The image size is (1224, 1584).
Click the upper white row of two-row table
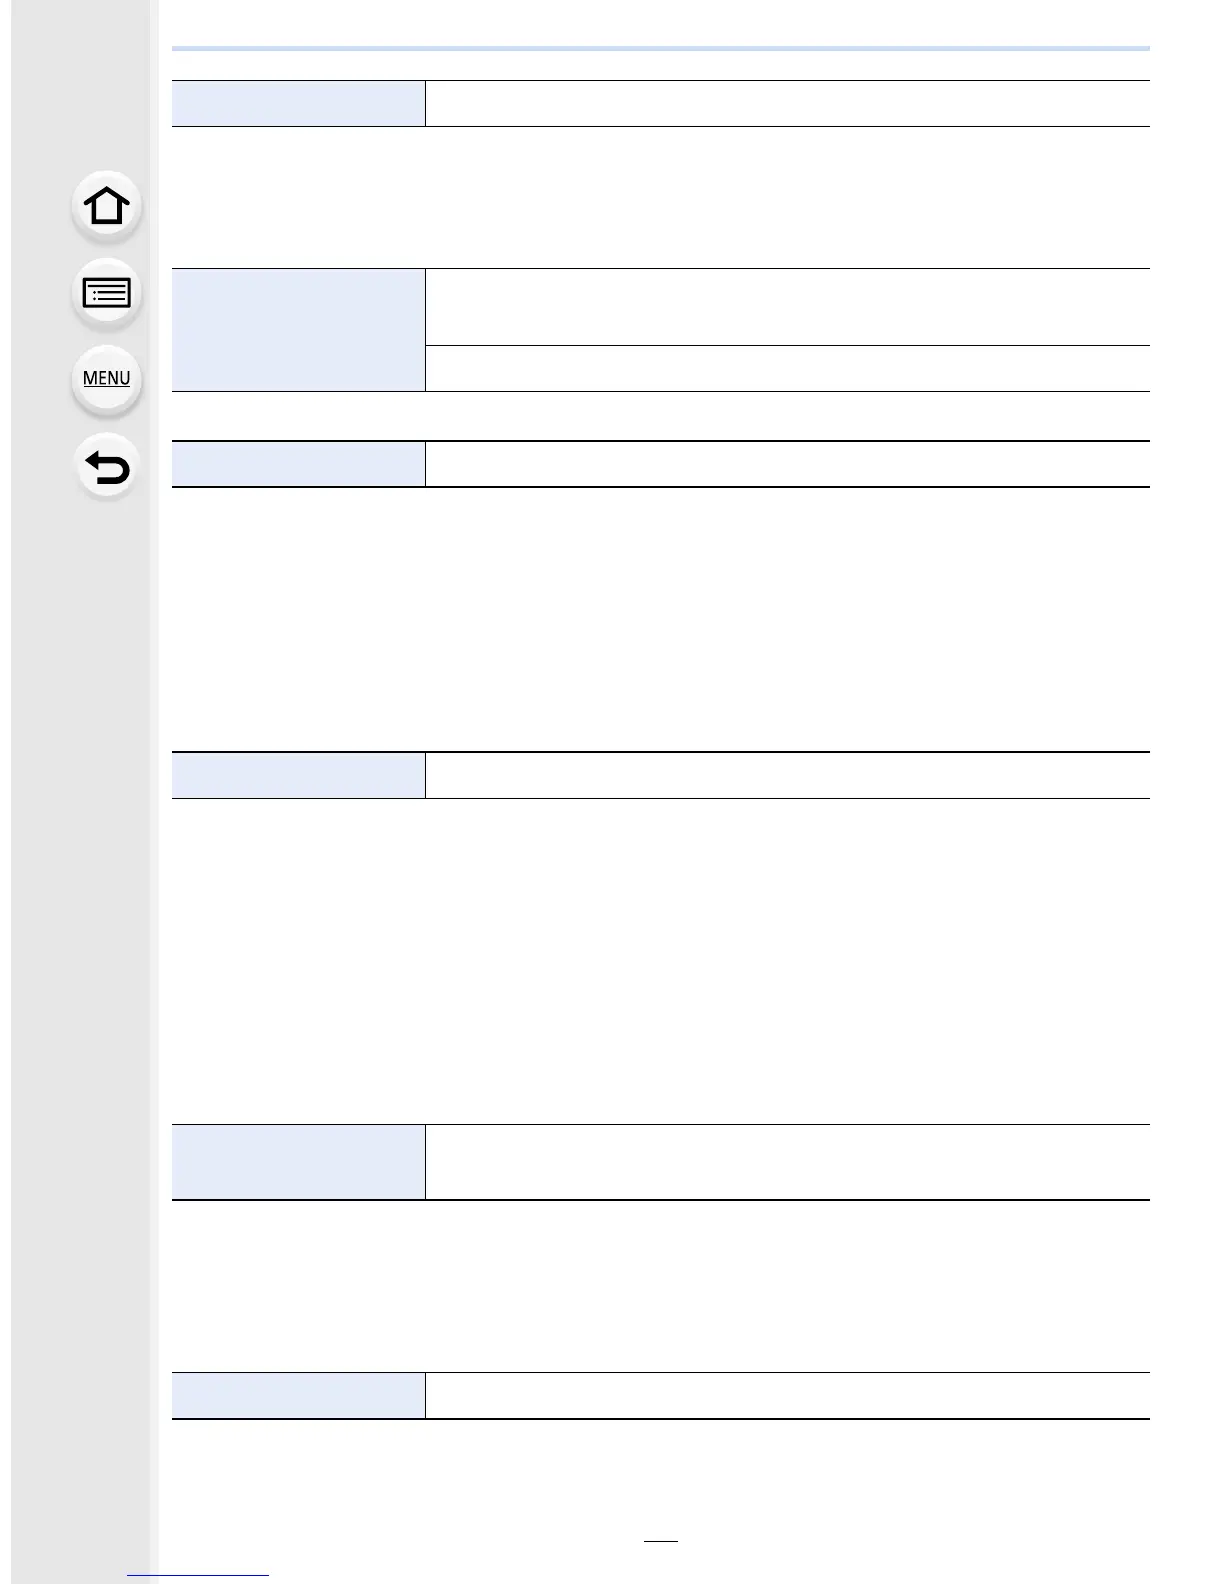(787, 306)
